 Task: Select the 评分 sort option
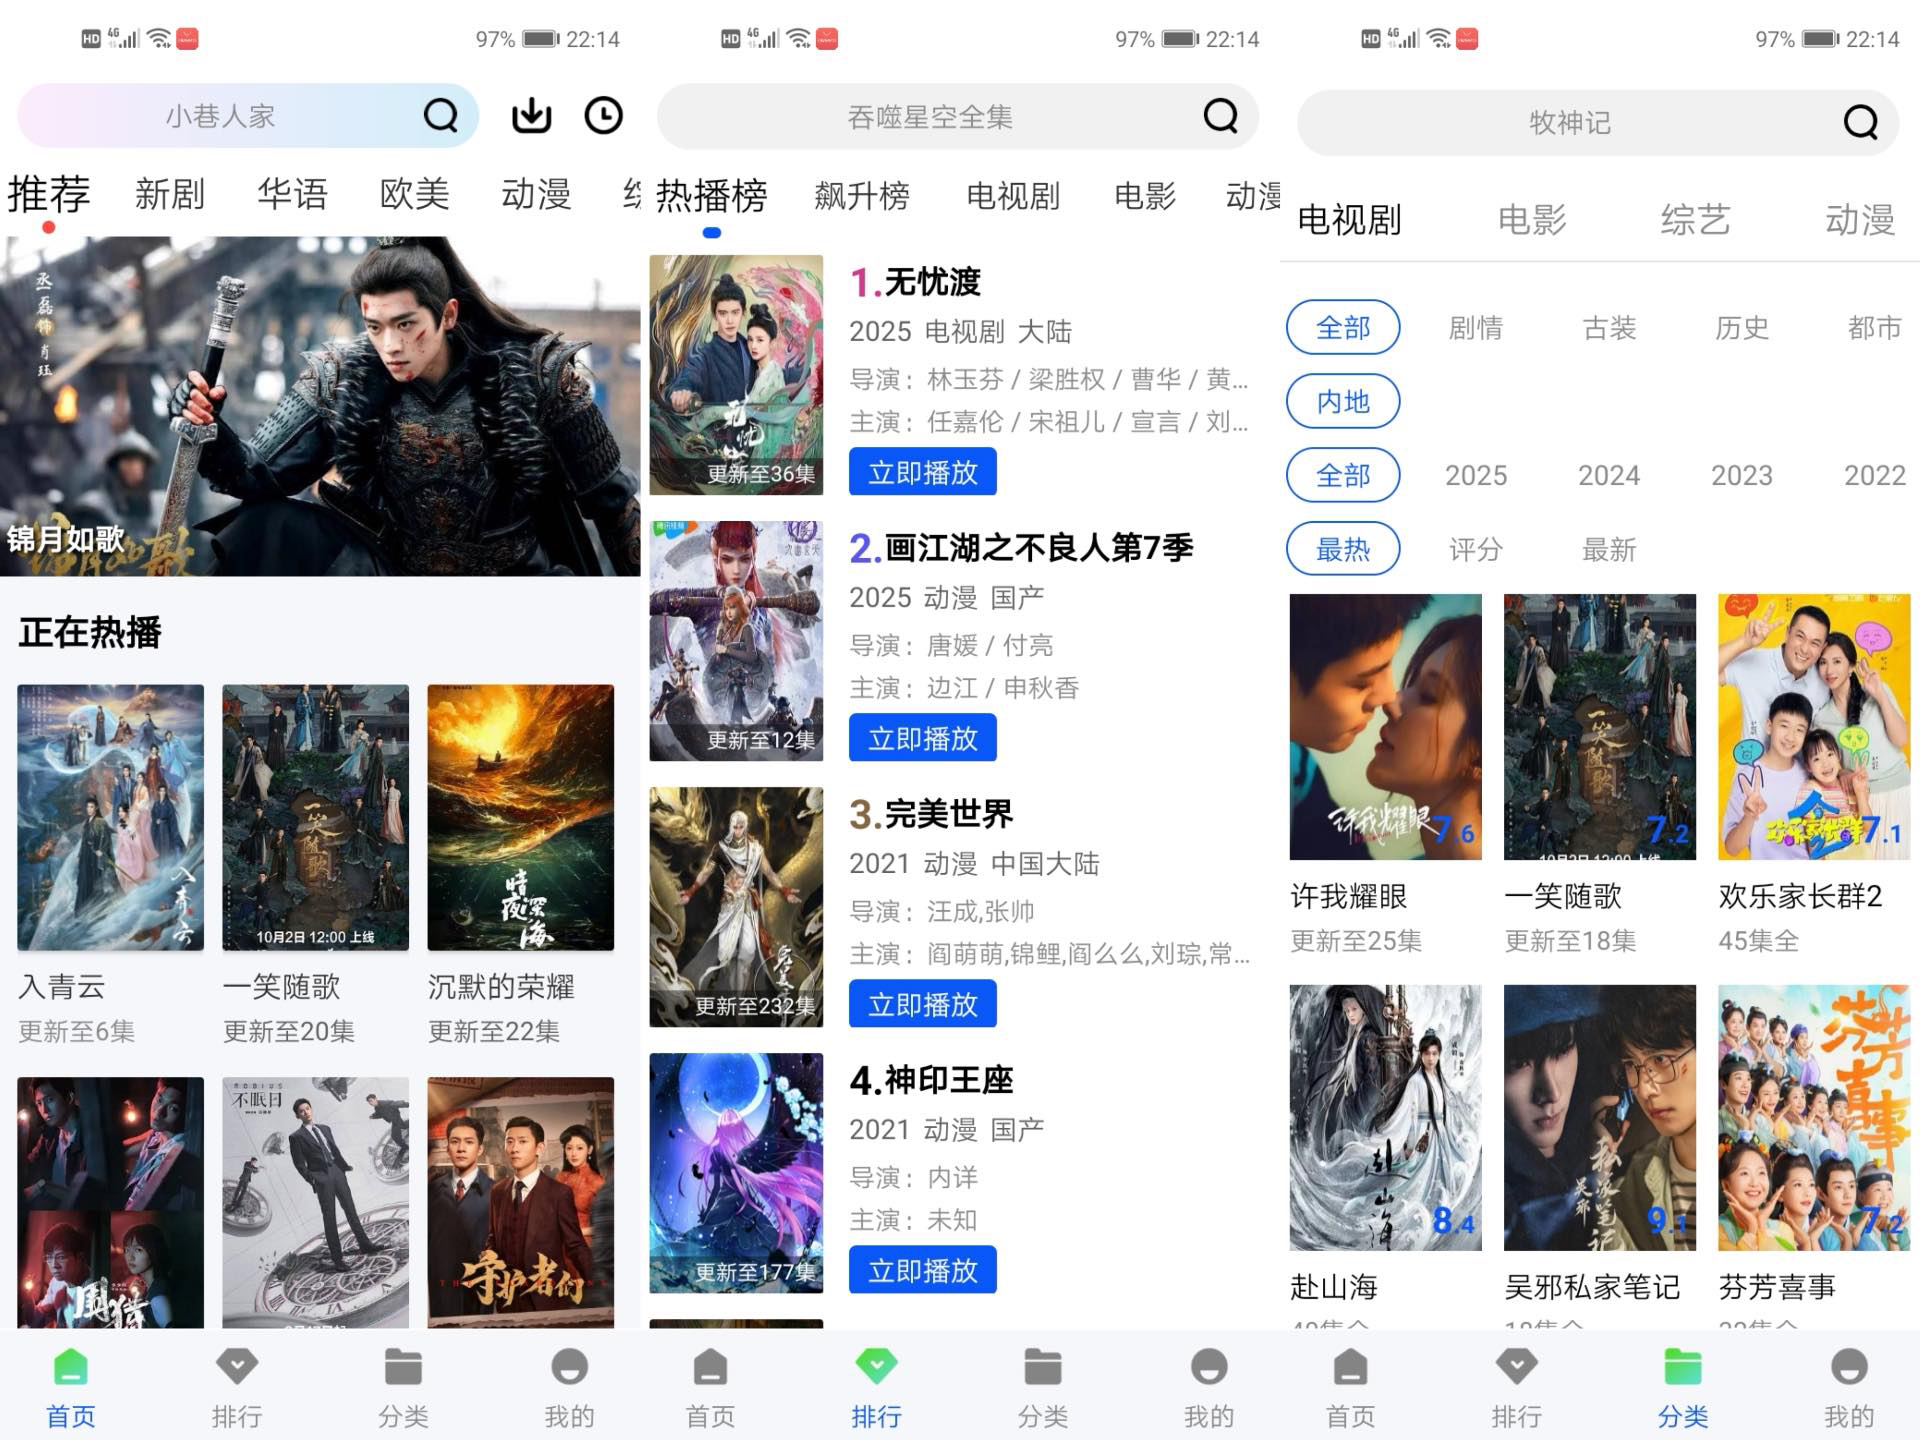click(1475, 549)
